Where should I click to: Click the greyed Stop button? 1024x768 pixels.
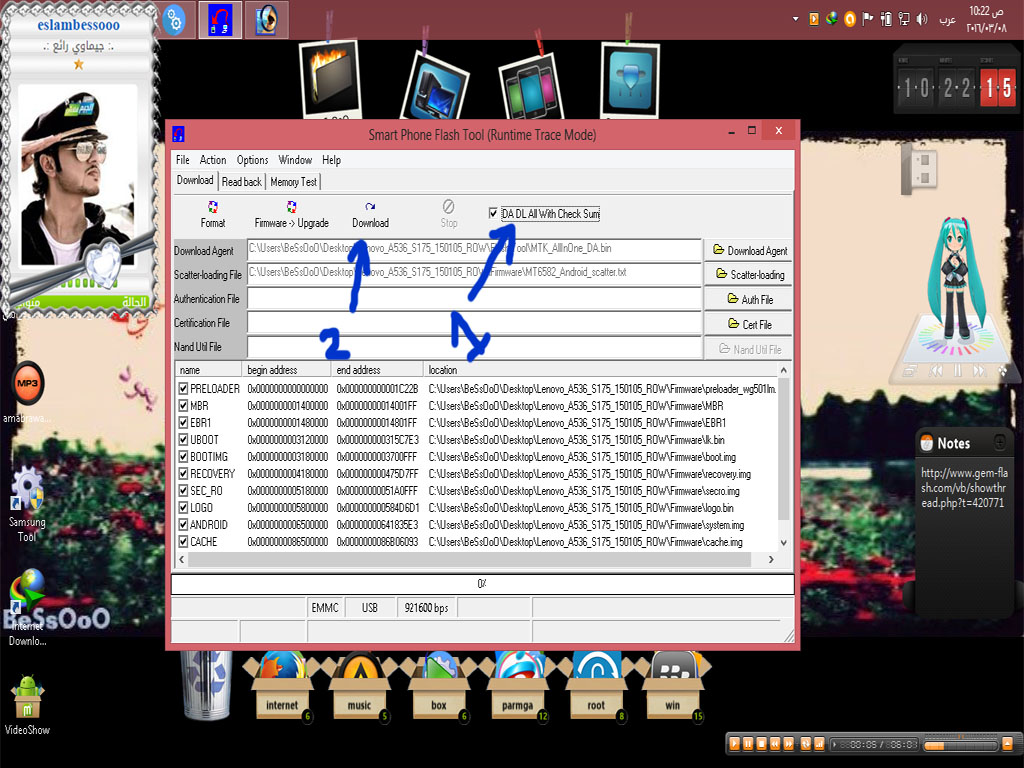click(x=449, y=214)
